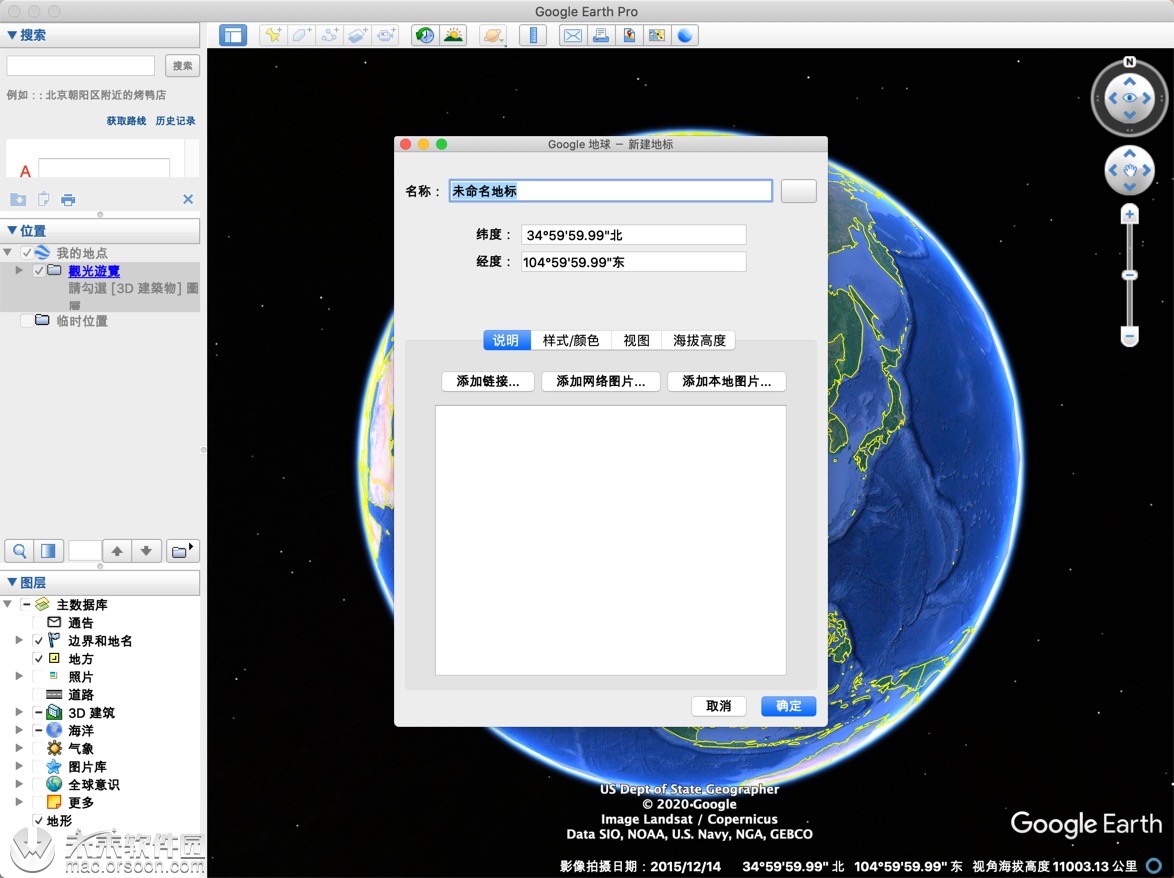
Task: Click the blue globe toolbar icon
Action: tap(684, 35)
